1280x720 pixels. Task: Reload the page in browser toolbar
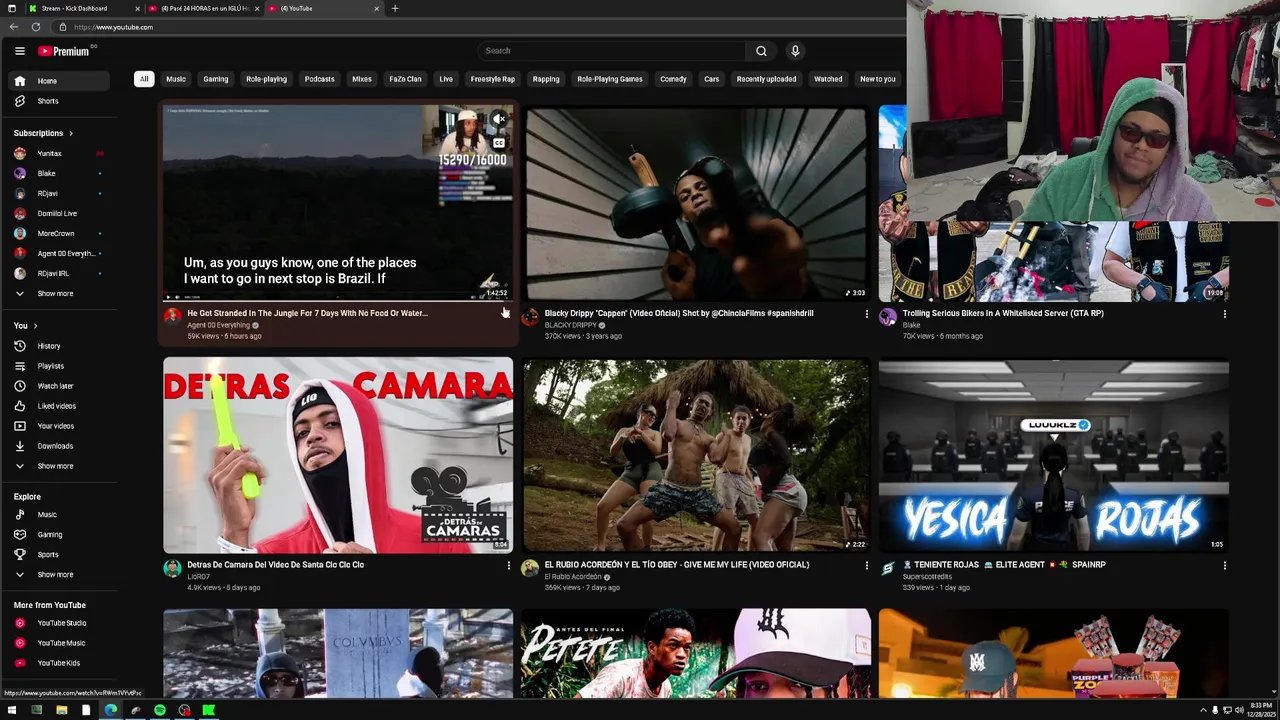(37, 27)
